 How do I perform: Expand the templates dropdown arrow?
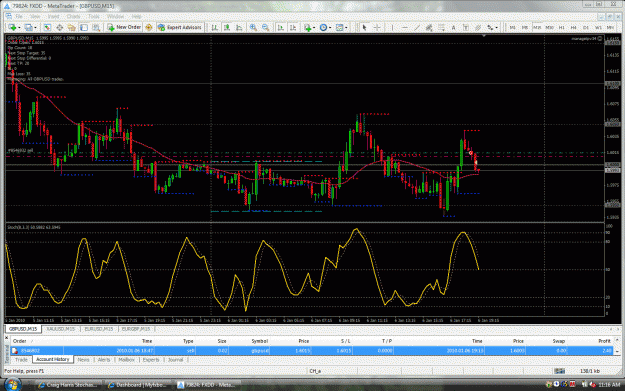click(x=346, y=28)
